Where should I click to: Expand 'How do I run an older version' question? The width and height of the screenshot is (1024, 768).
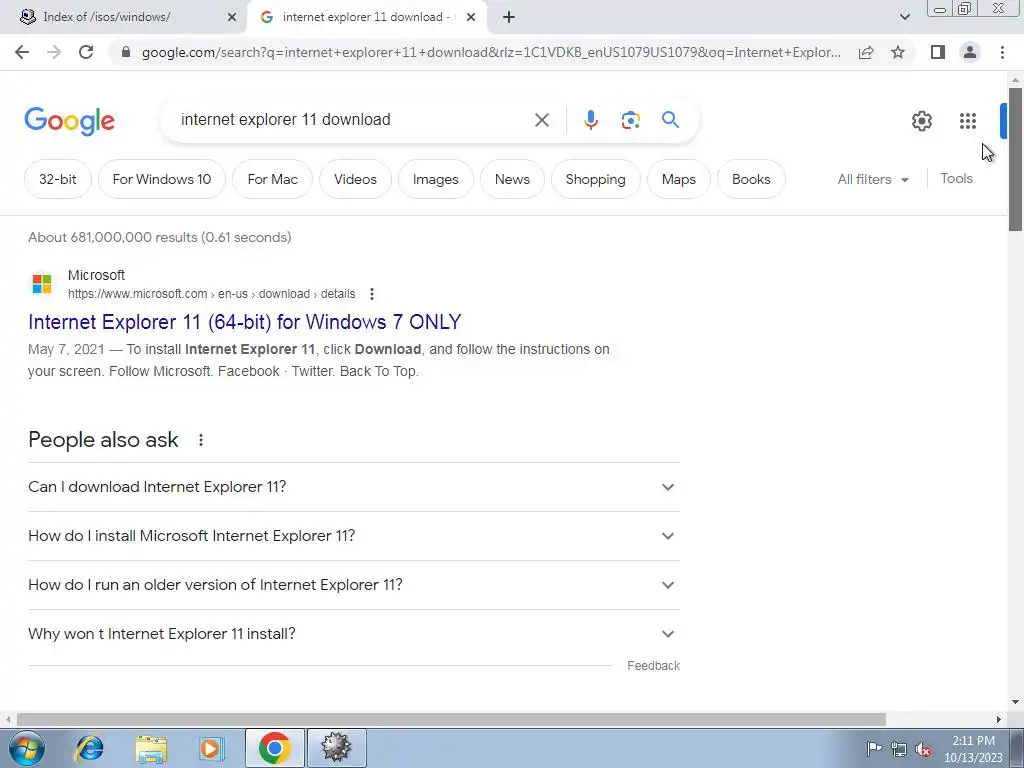354,585
